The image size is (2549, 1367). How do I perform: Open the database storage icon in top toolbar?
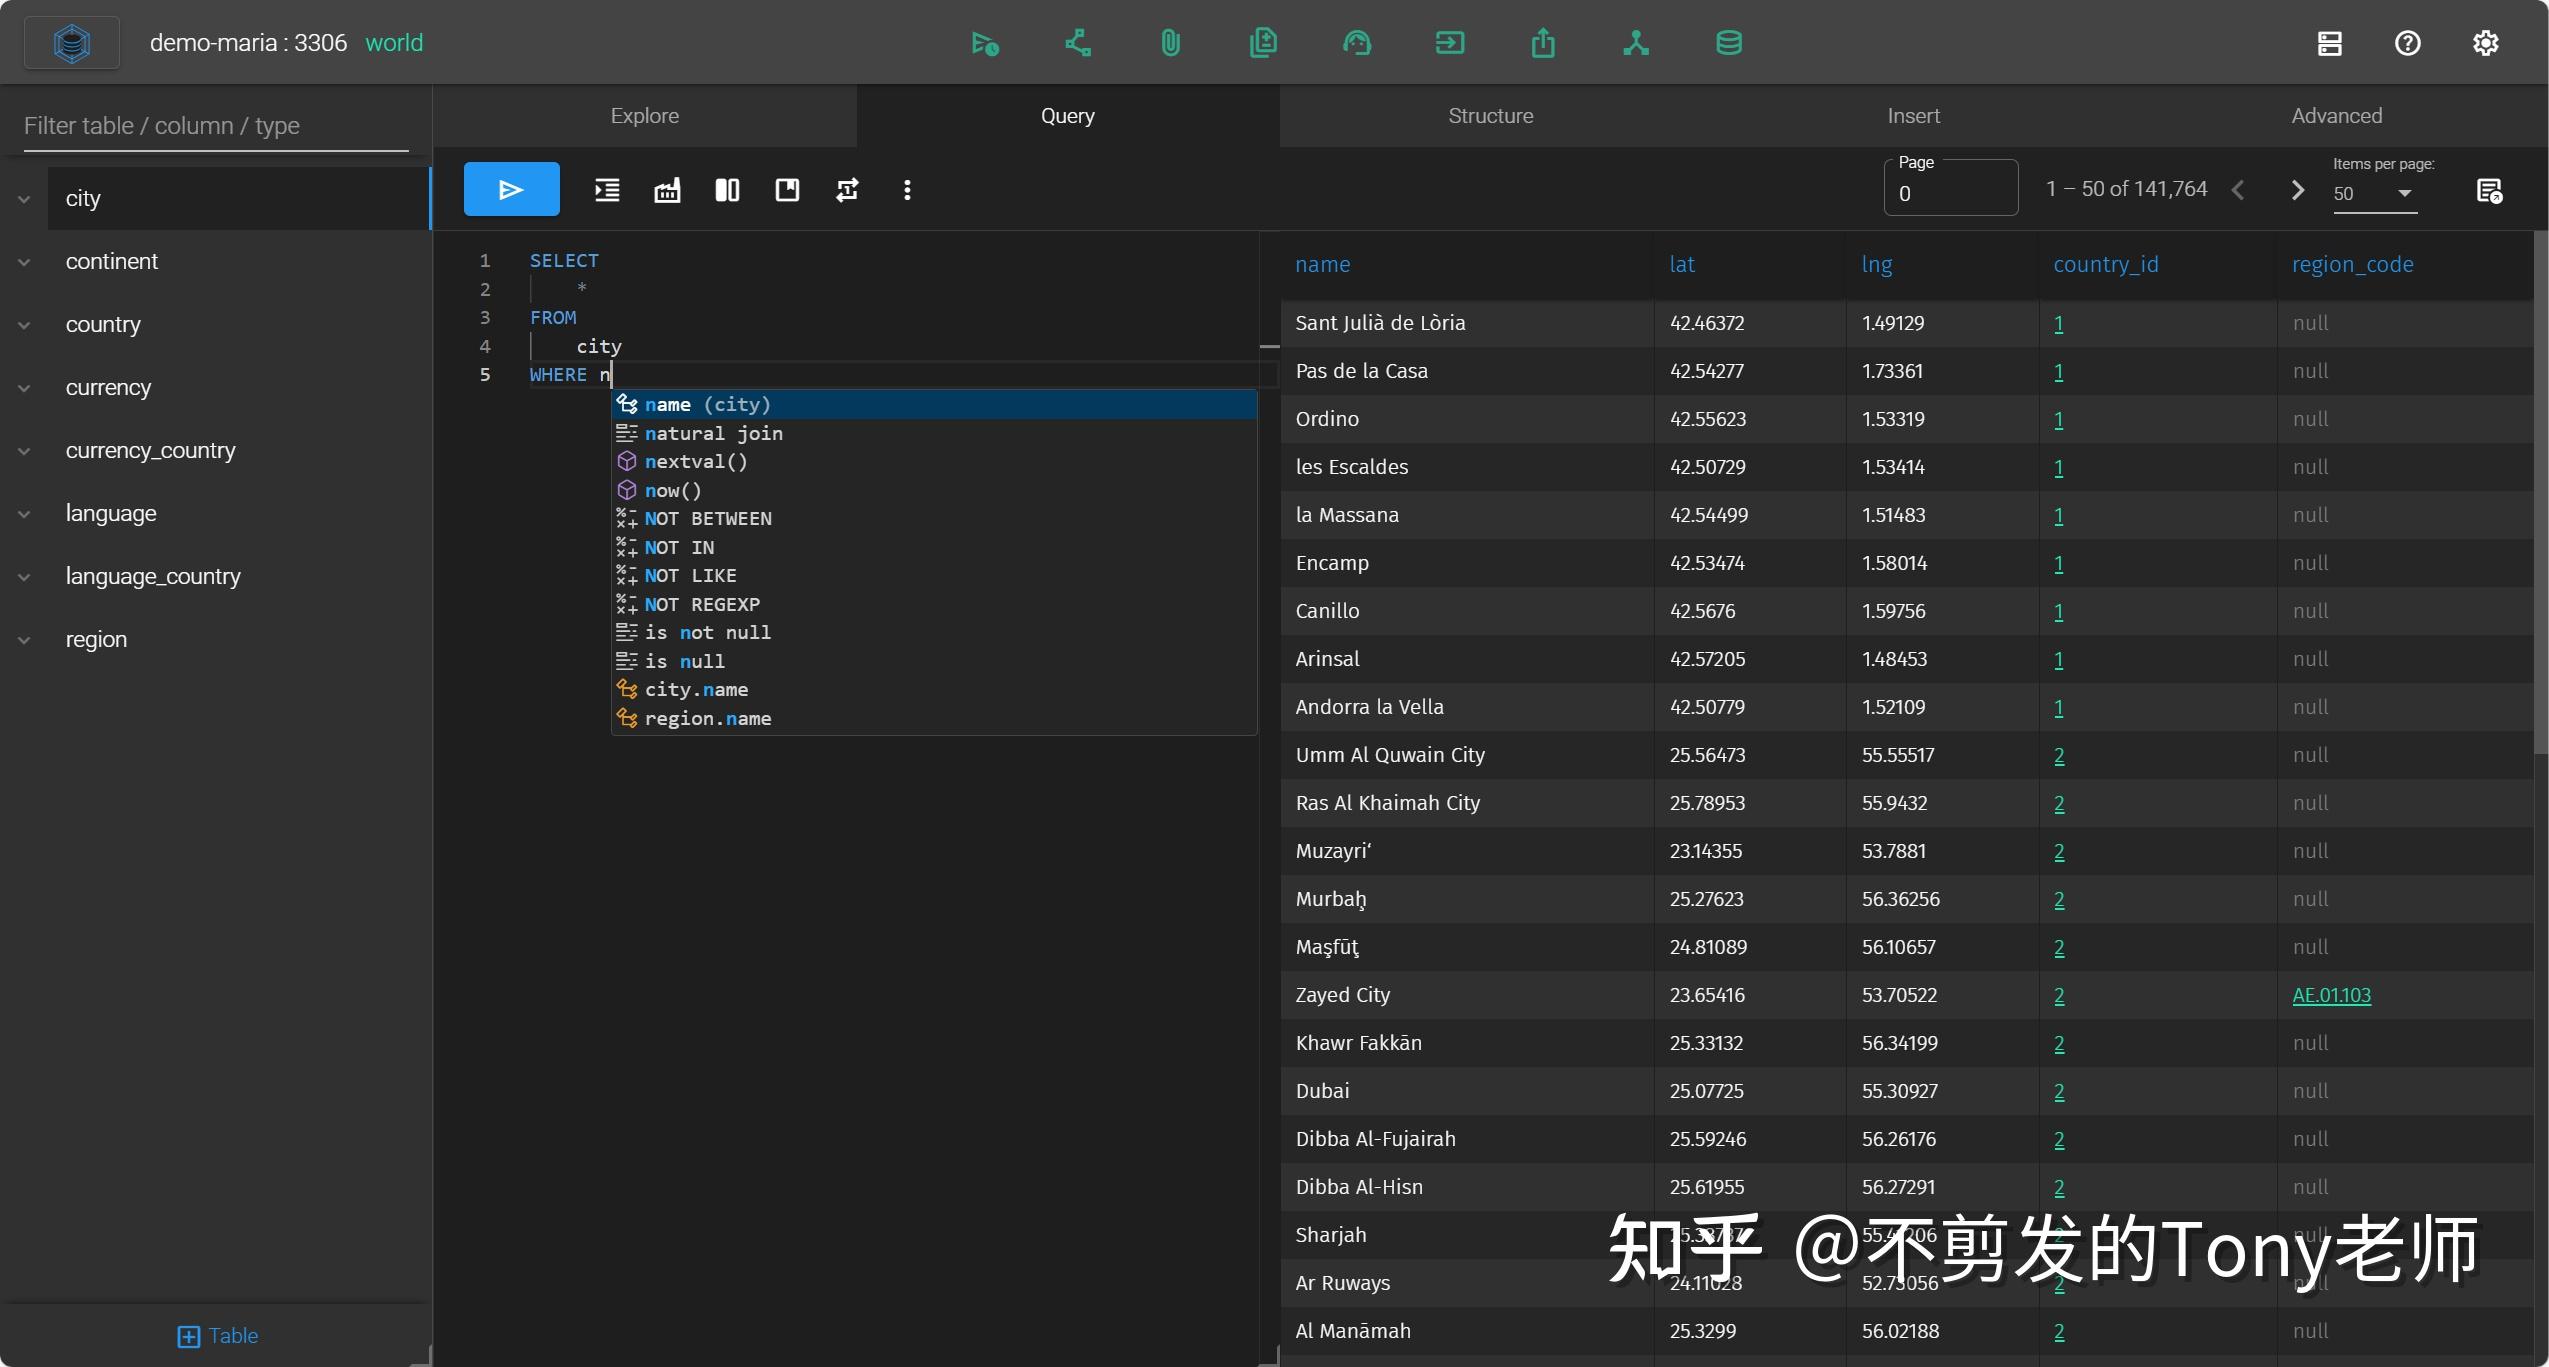tap(1728, 42)
